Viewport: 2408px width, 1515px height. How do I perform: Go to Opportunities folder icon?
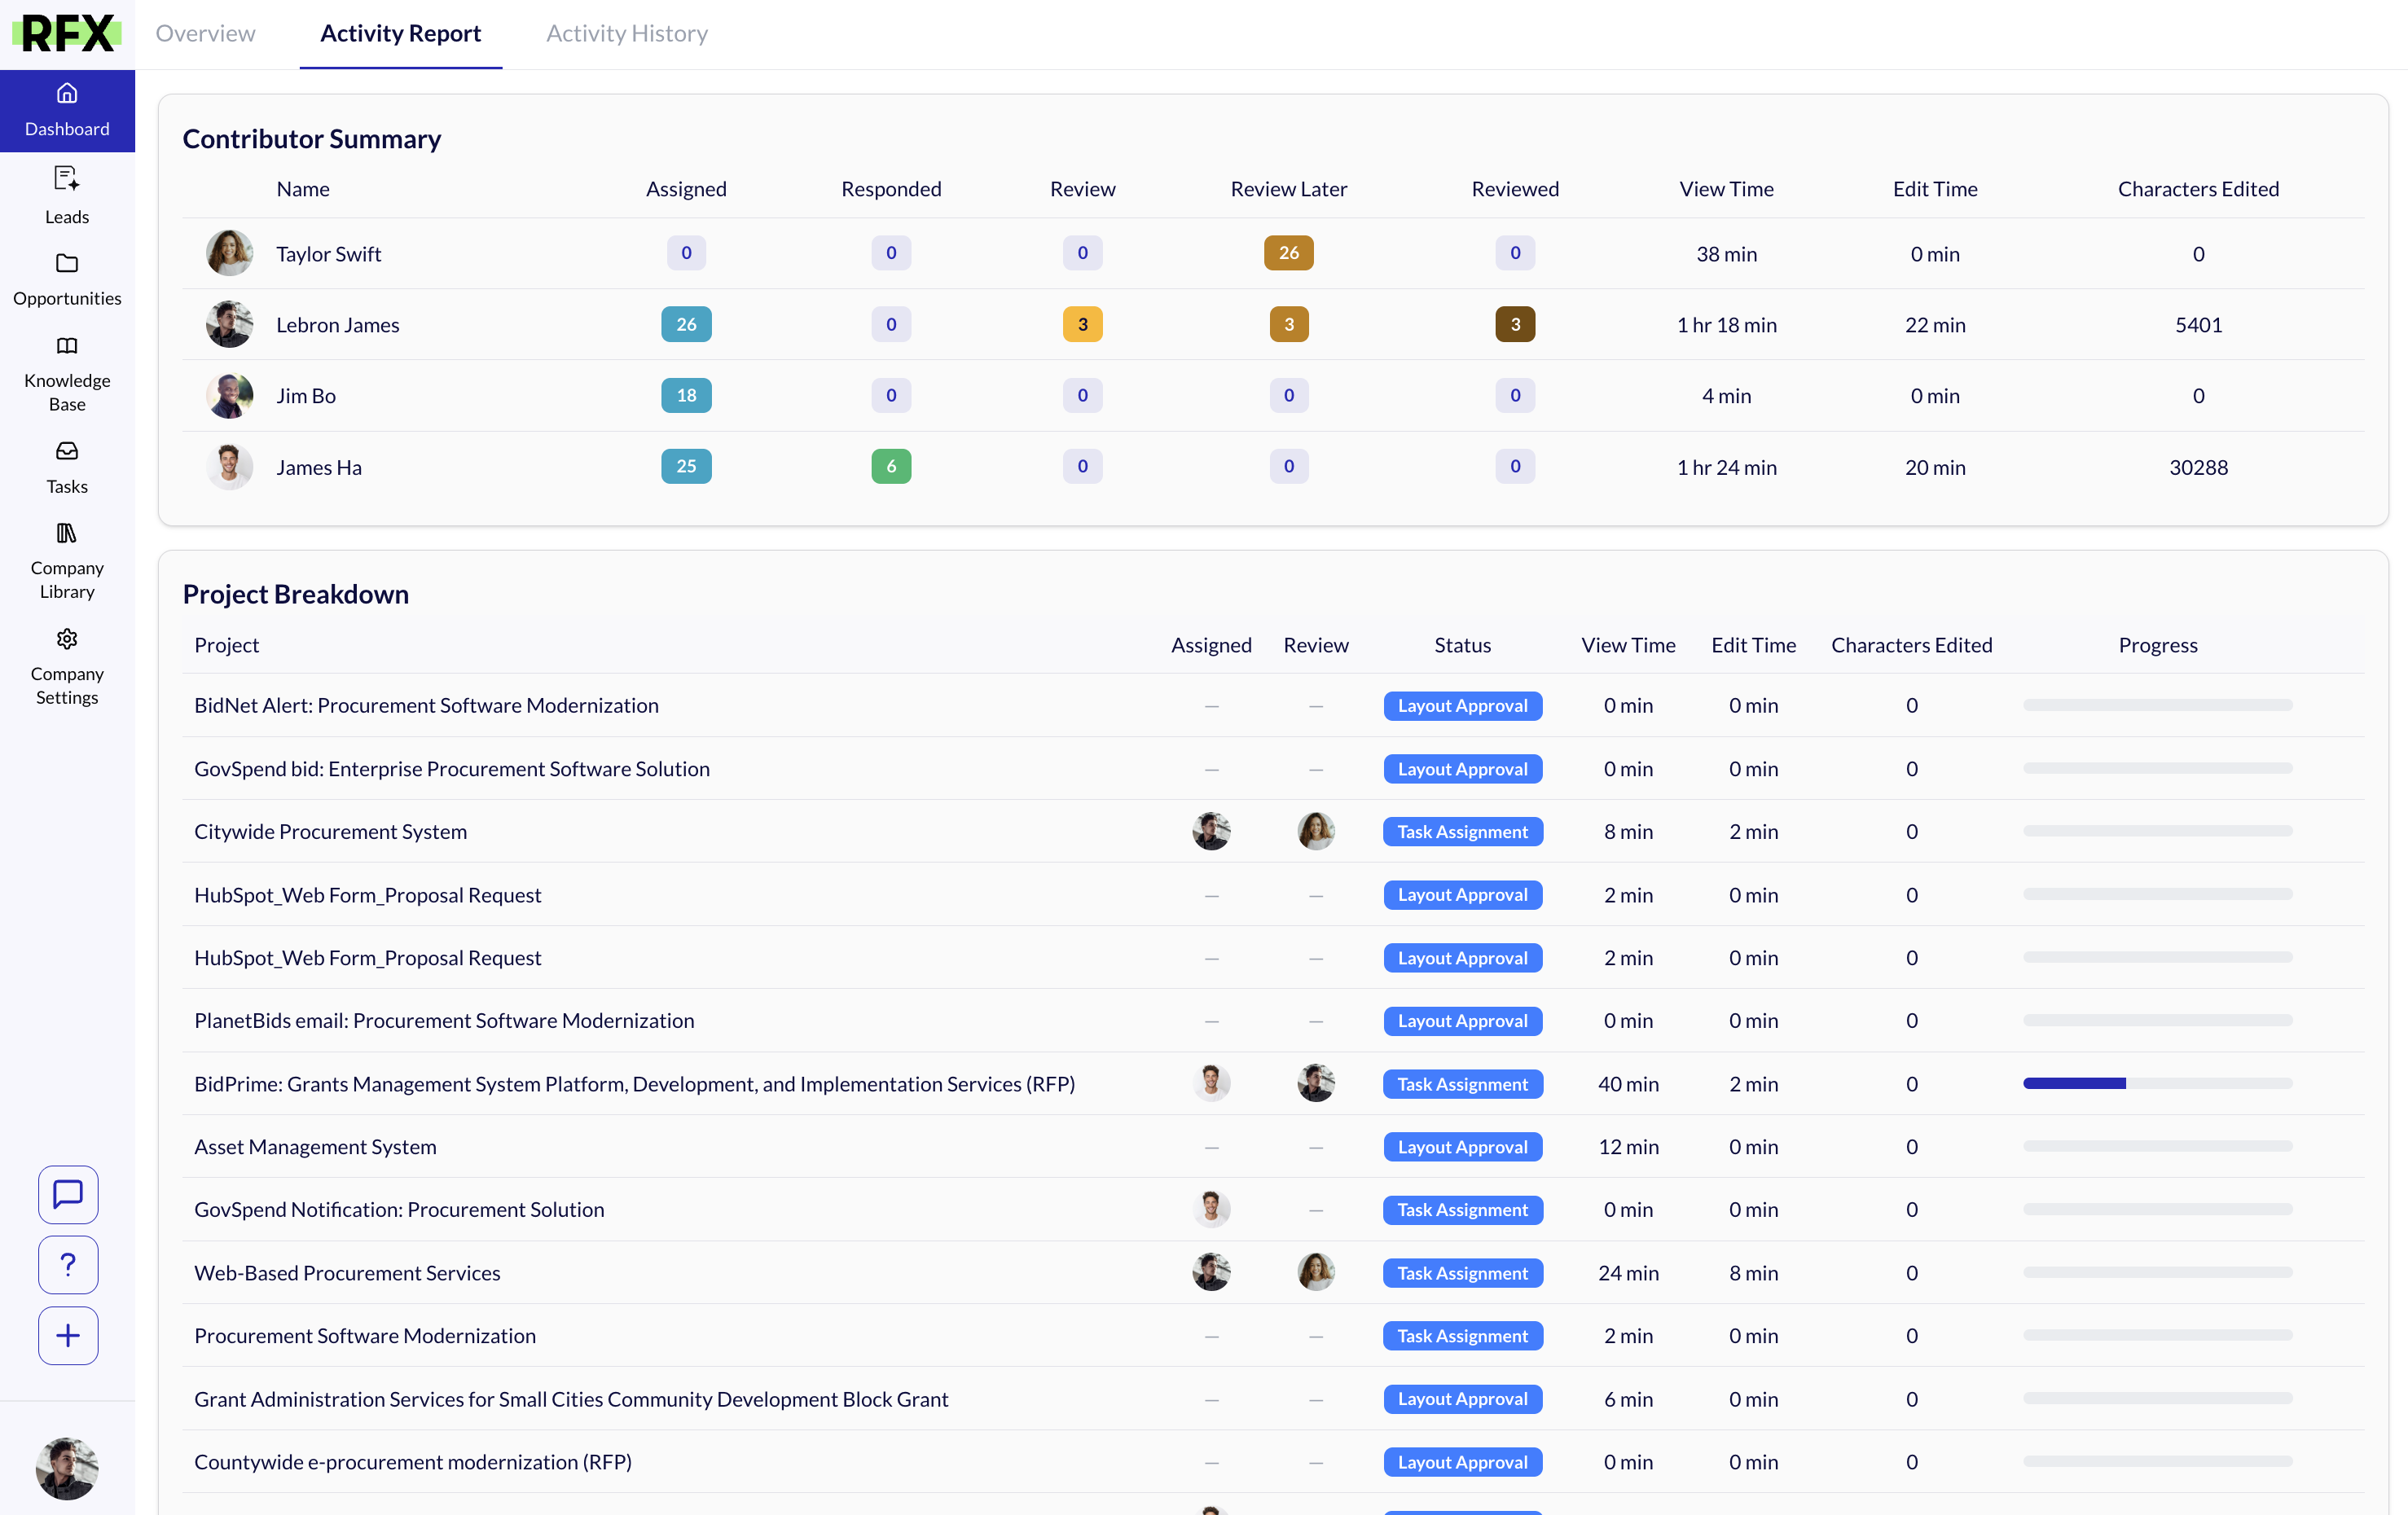pos(67,264)
